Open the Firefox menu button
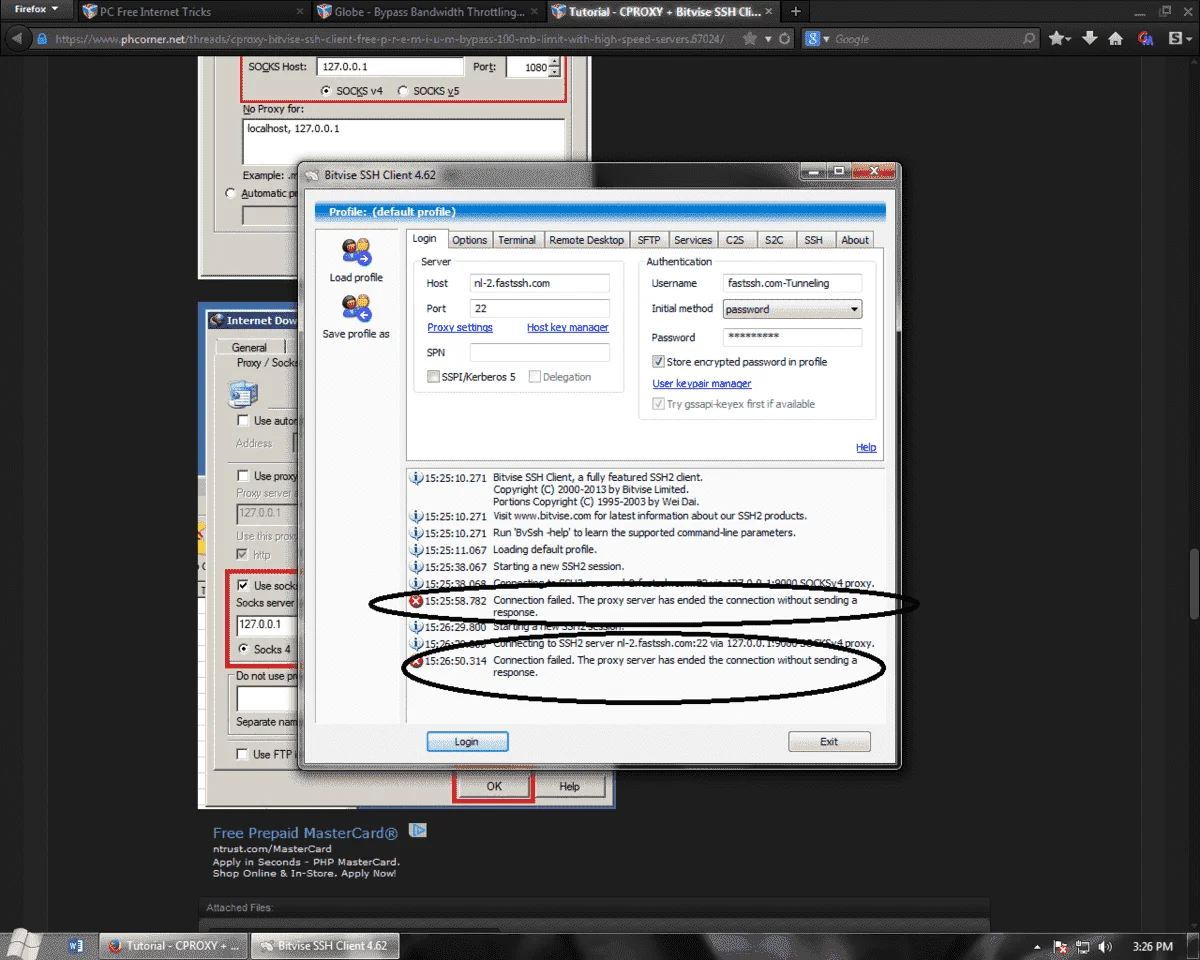Viewport: 1200px width, 960px height. [36, 9]
